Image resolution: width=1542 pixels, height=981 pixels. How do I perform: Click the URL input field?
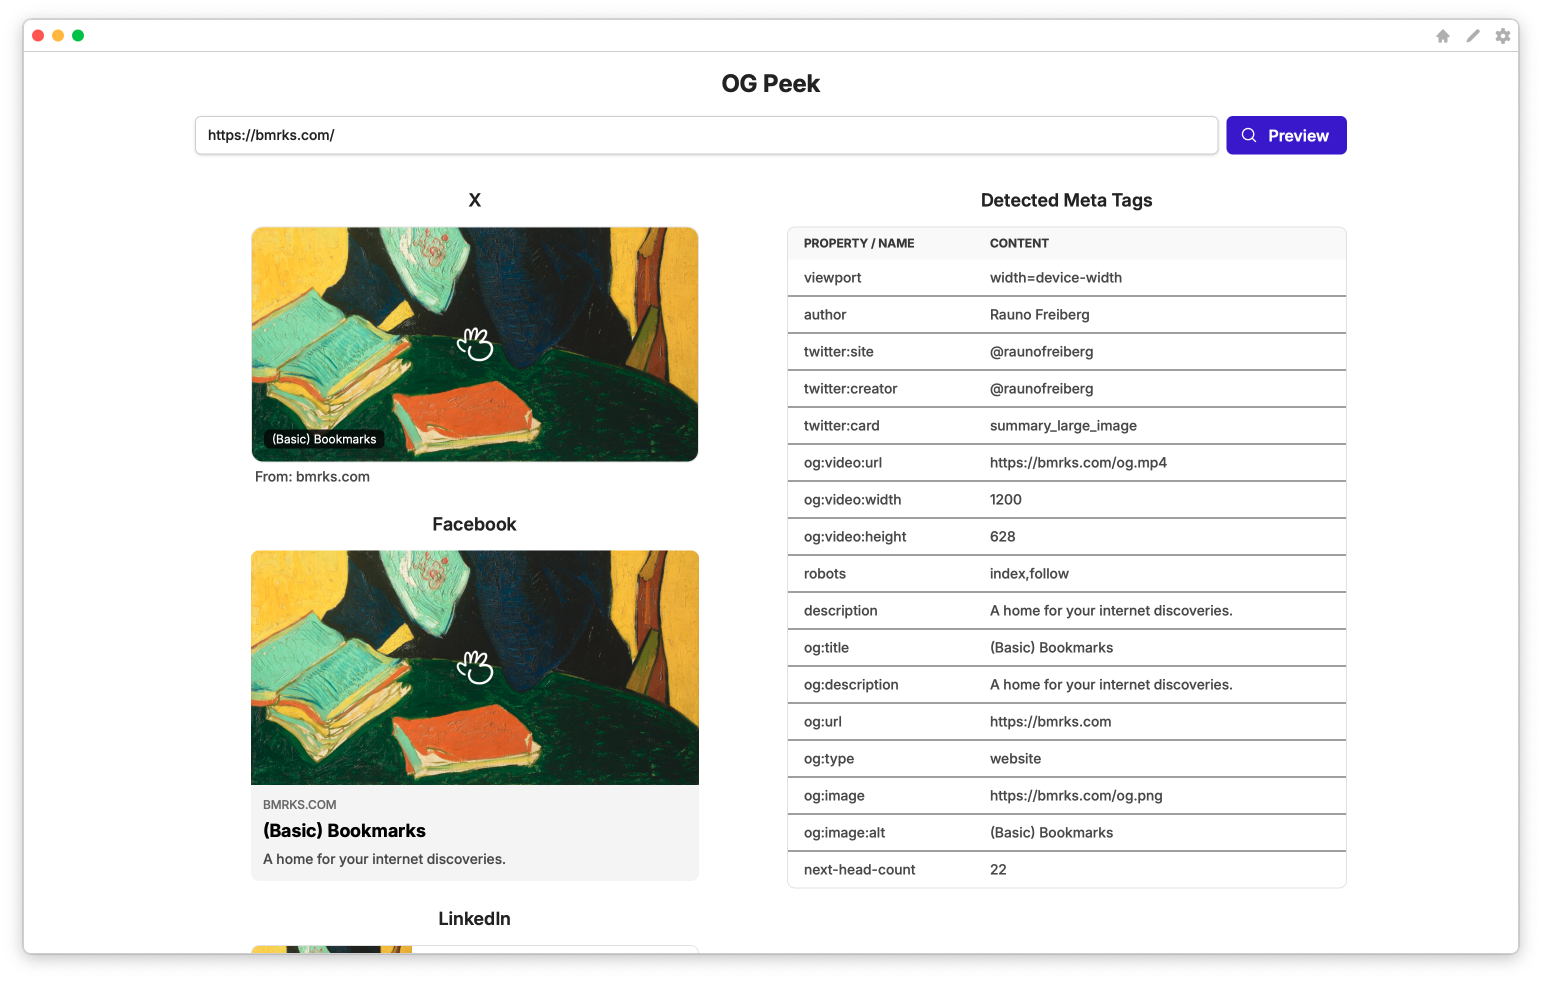click(705, 136)
